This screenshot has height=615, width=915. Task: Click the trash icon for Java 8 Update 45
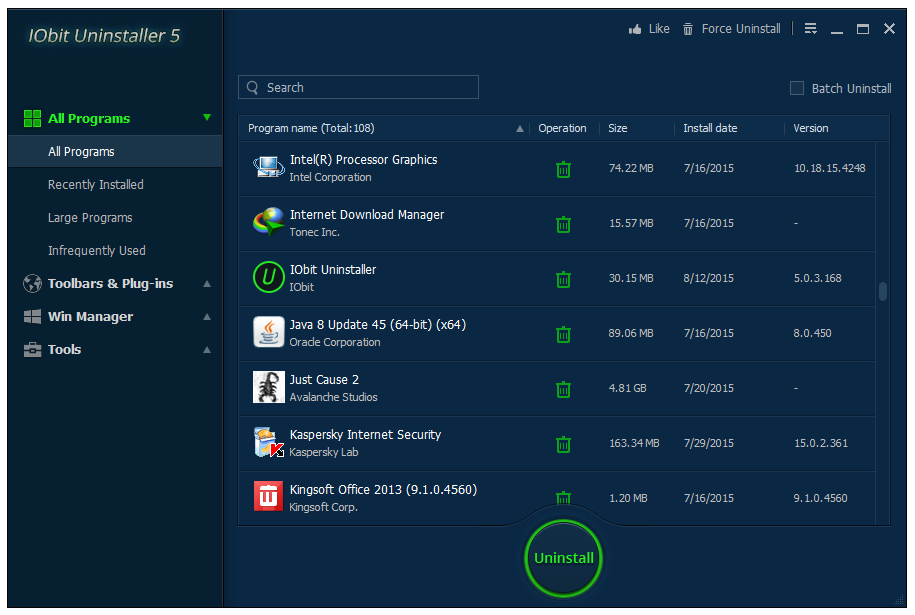point(563,334)
